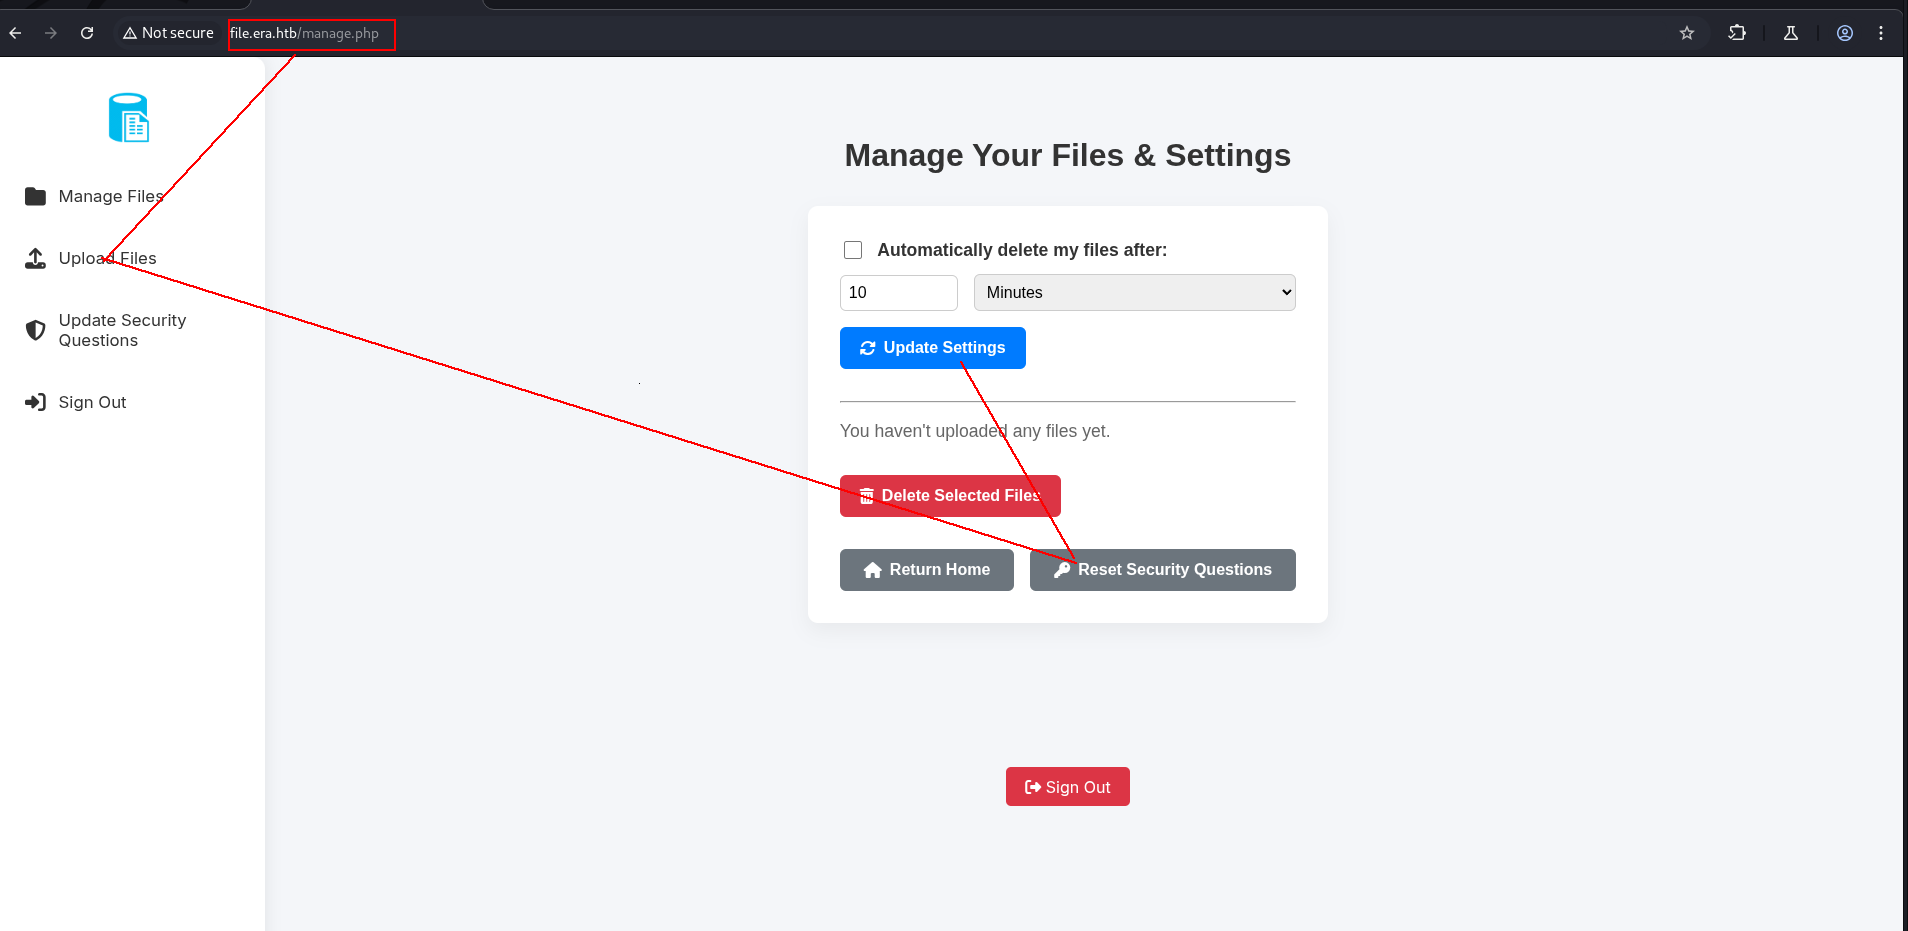Focus the delete-after number input field
This screenshot has width=1908, height=931.
pos(898,293)
